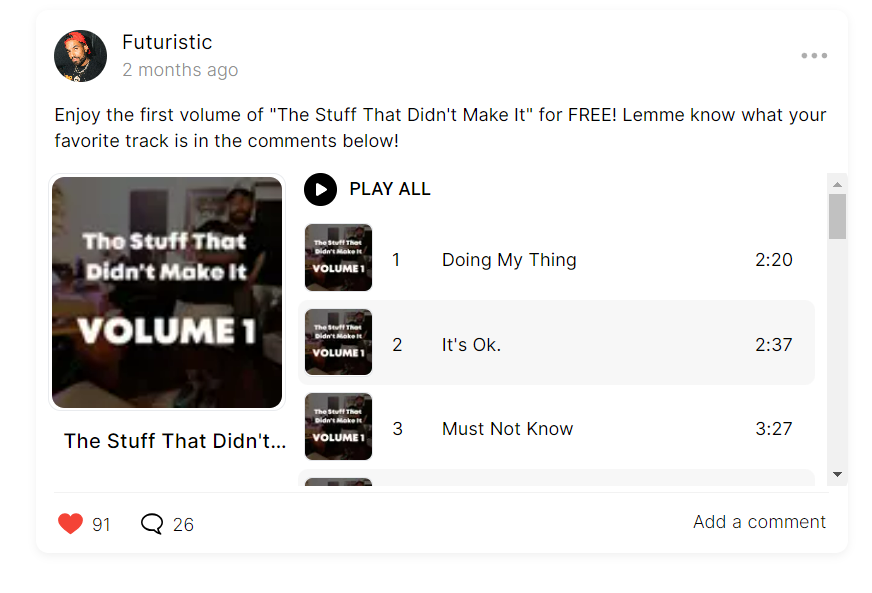Click the Play All circle icon
Image resolution: width=872 pixels, height=593 pixels.
click(321, 189)
